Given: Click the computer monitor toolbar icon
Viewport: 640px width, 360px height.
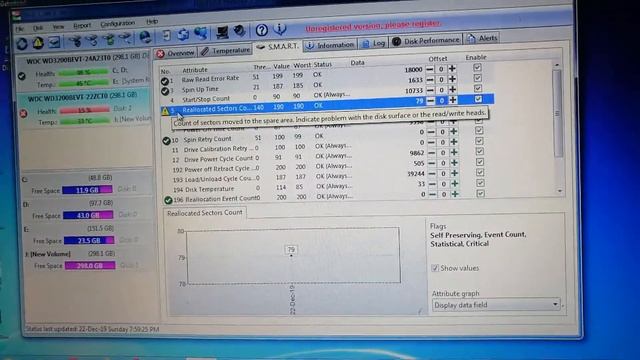Looking at the screenshot, I should (x=222, y=32).
